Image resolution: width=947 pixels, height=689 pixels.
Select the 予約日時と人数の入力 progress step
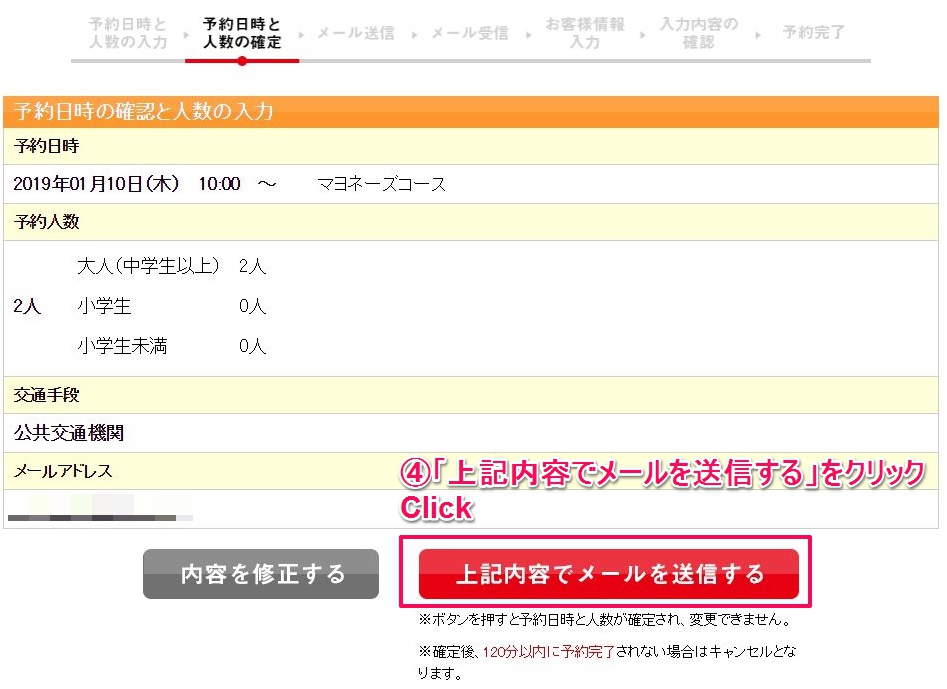[x=128, y=33]
